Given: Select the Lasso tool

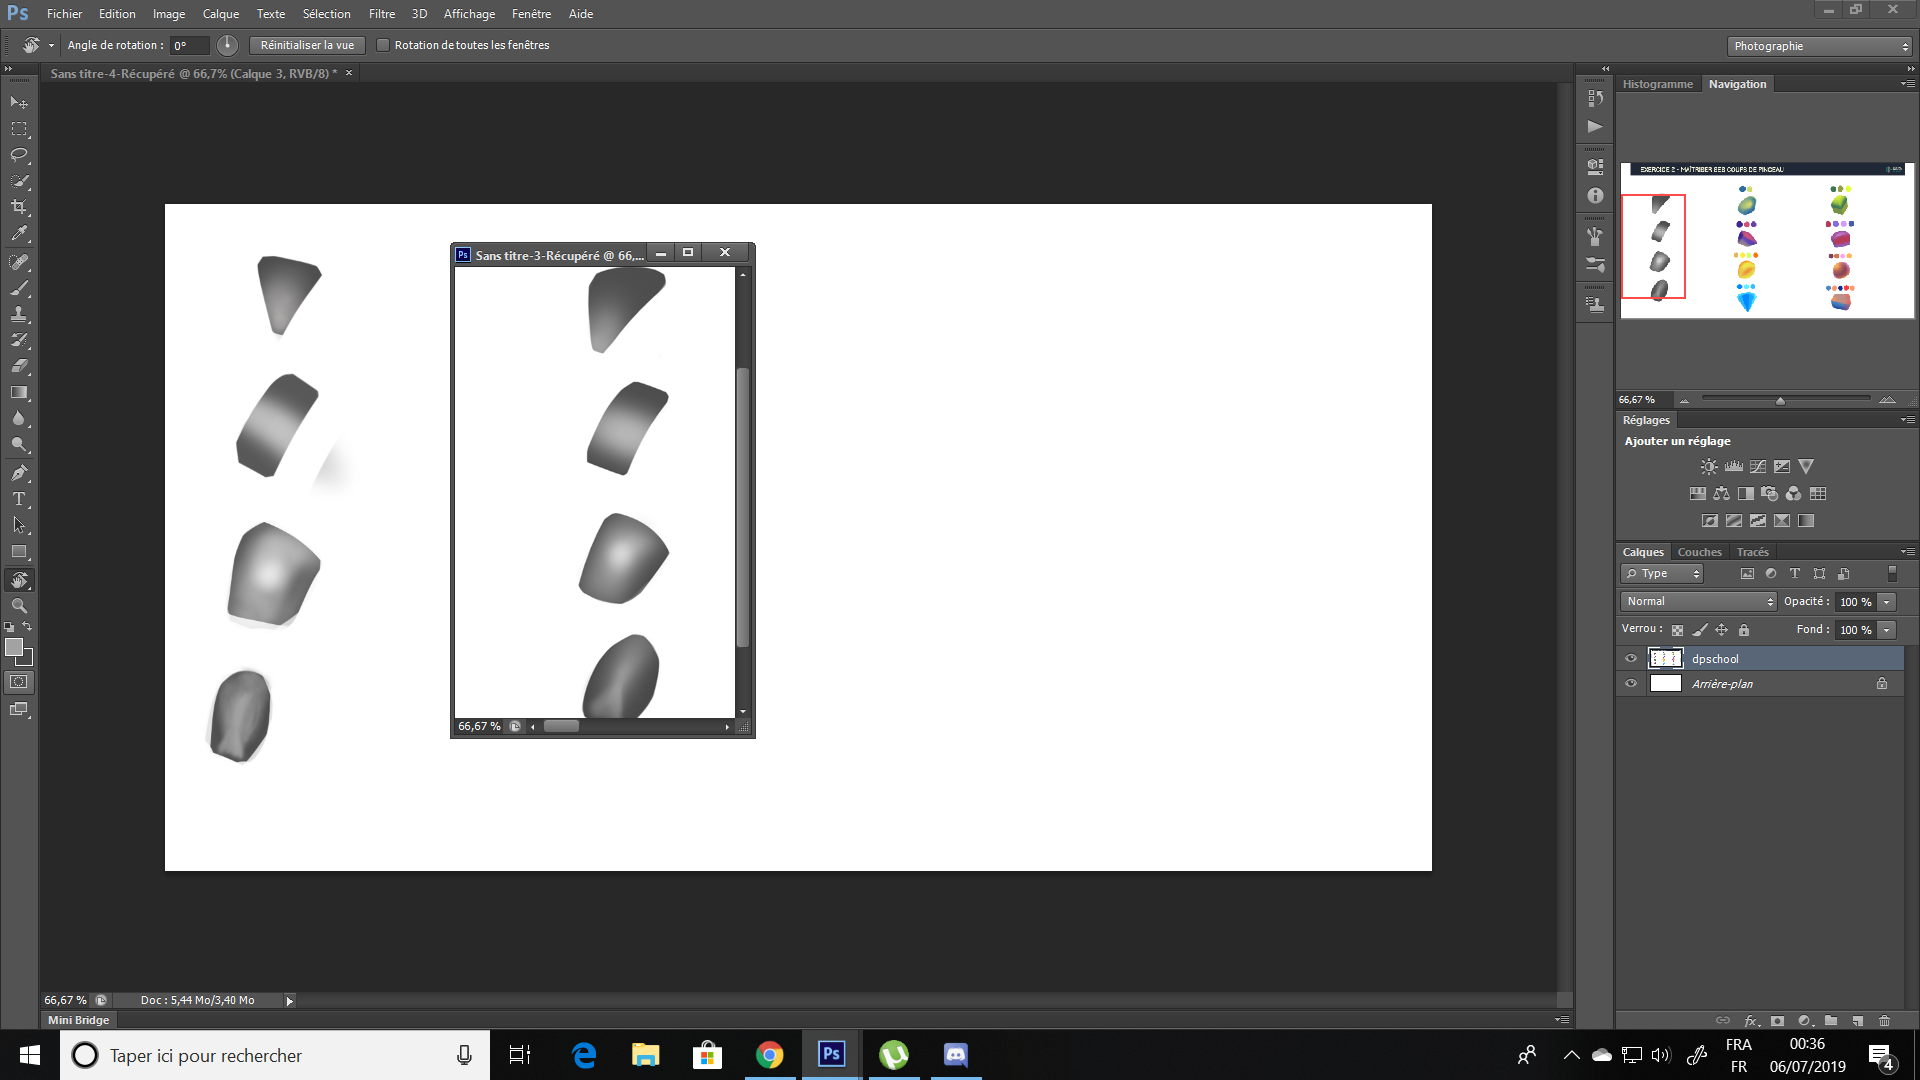Looking at the screenshot, I should point(18,154).
